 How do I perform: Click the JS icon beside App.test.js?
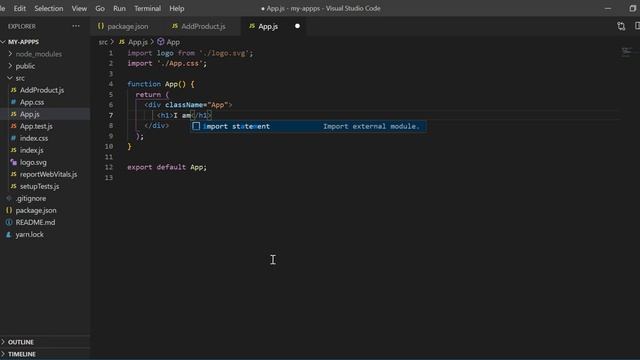coord(13,126)
